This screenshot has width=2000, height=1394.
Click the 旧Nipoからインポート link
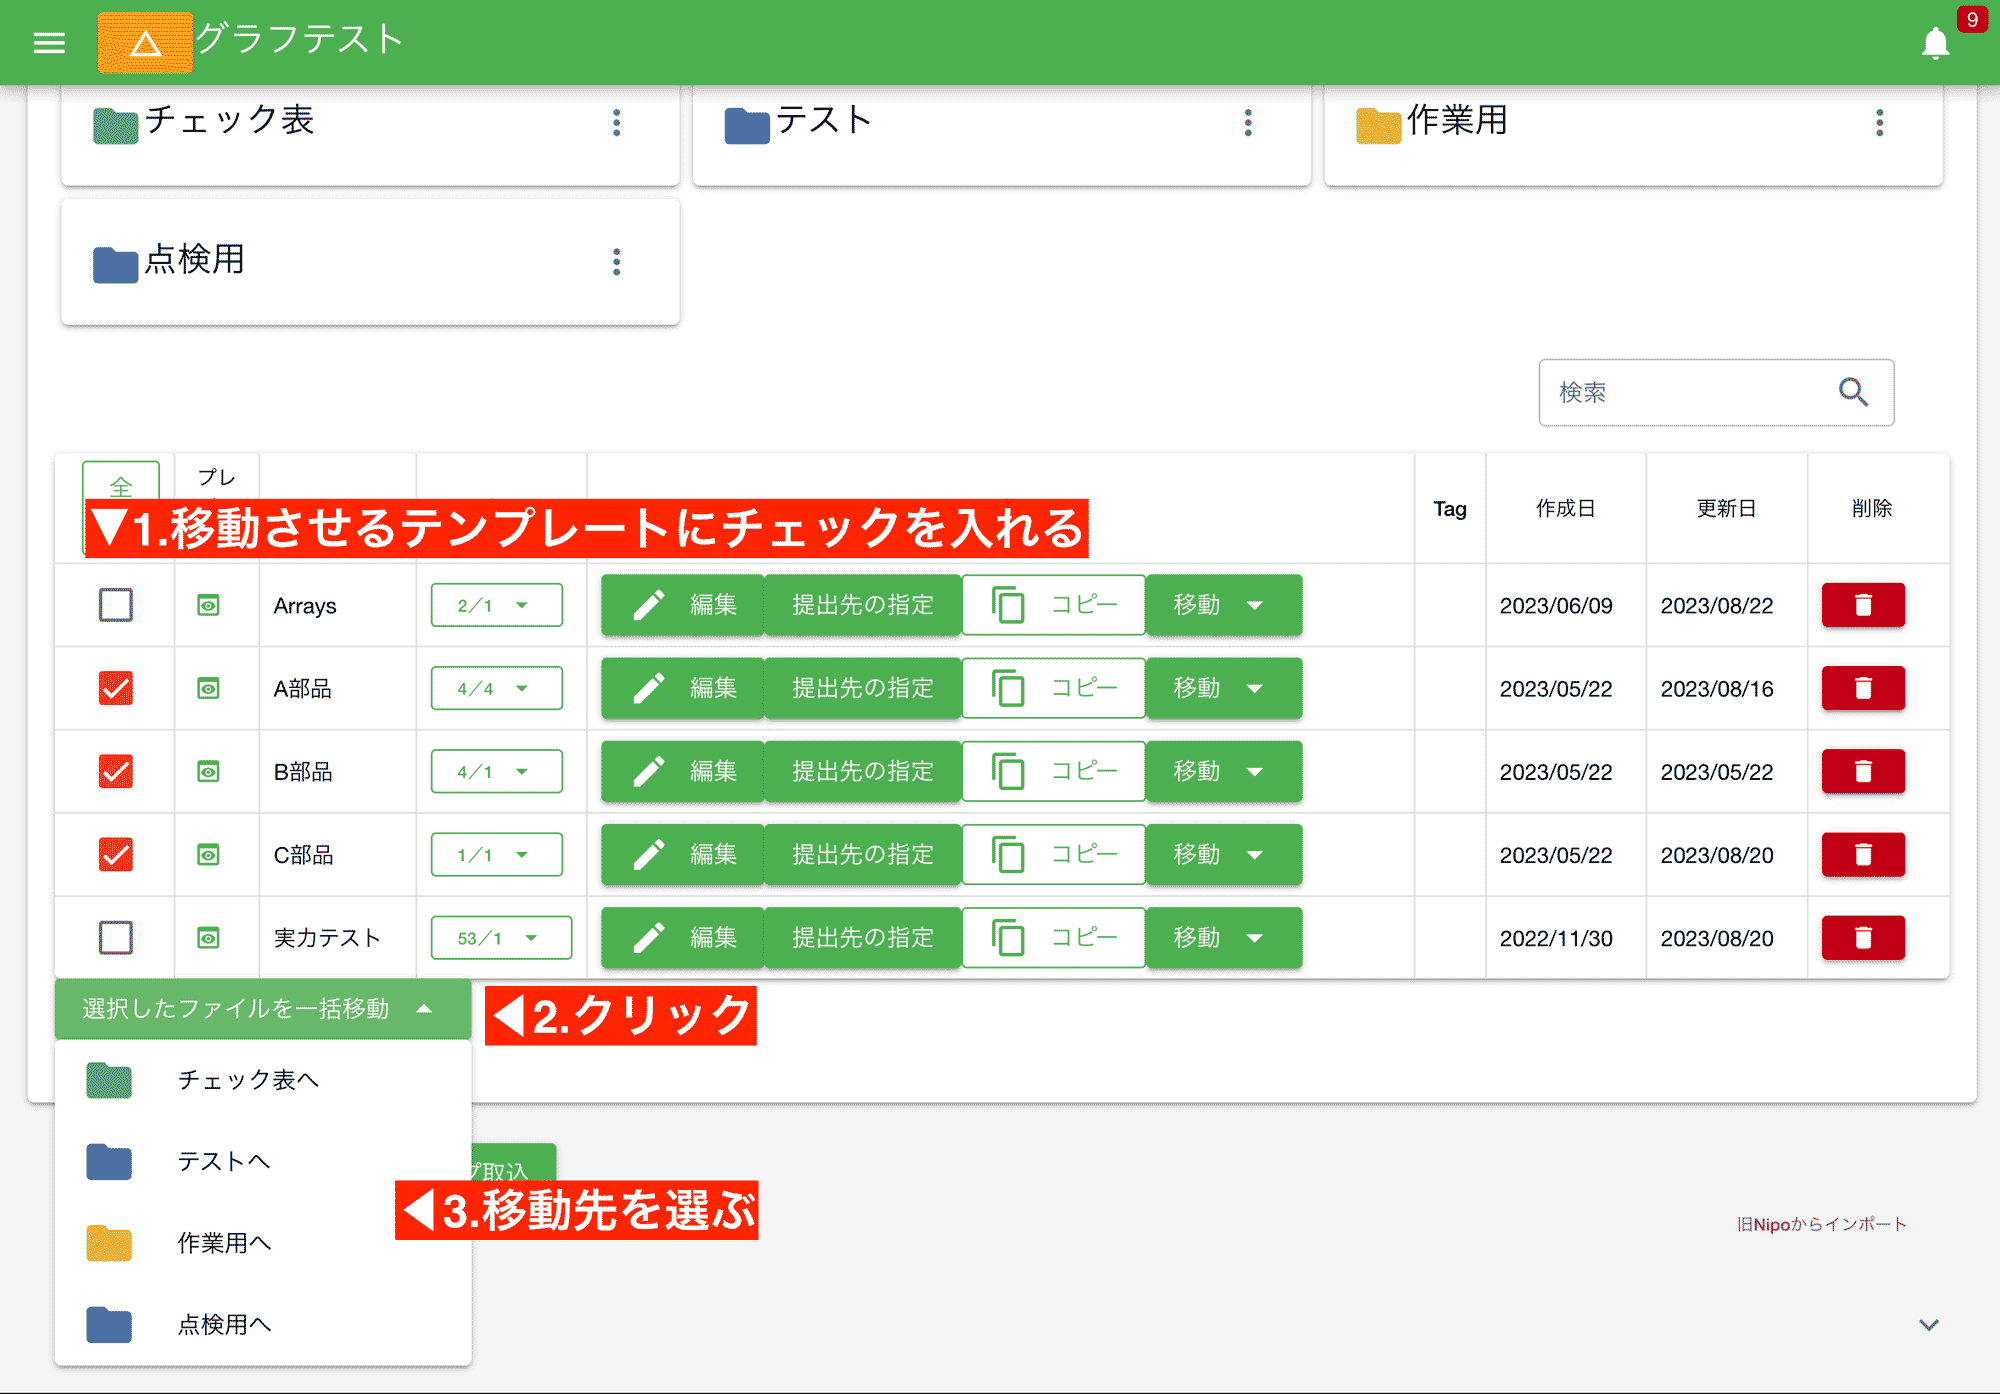tap(1822, 1224)
